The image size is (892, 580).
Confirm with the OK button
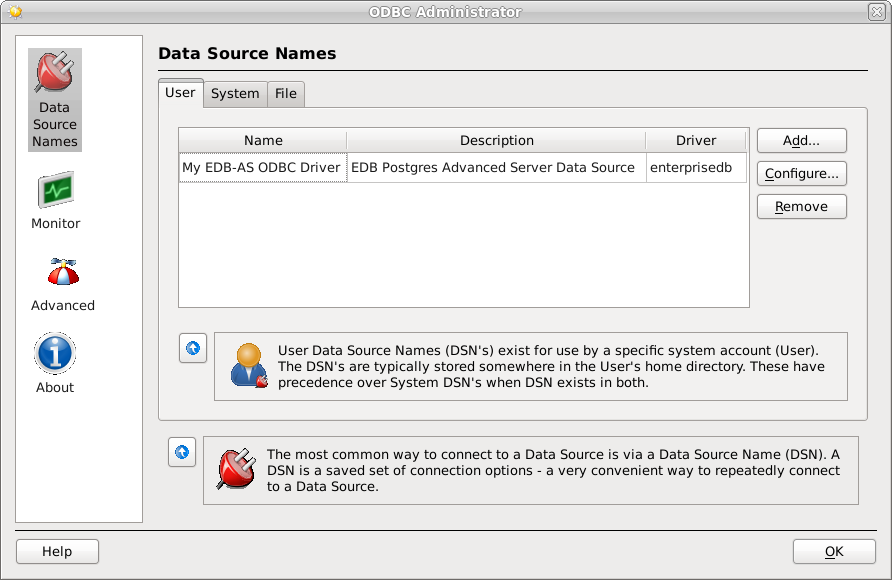(834, 552)
